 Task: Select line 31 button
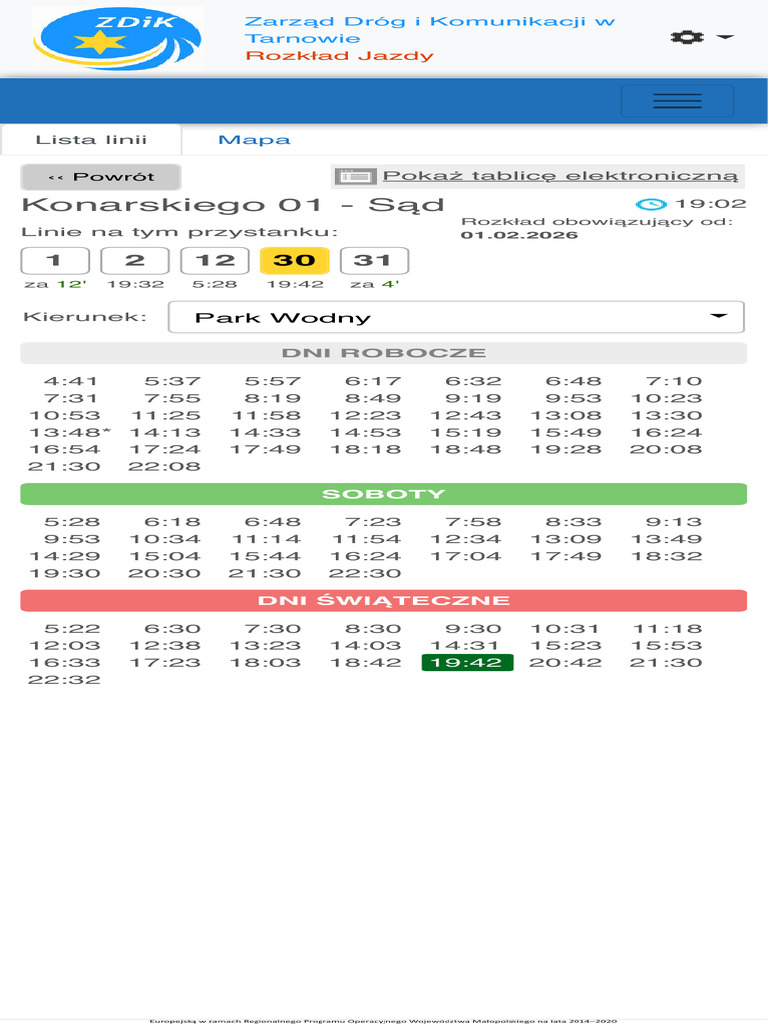click(374, 261)
